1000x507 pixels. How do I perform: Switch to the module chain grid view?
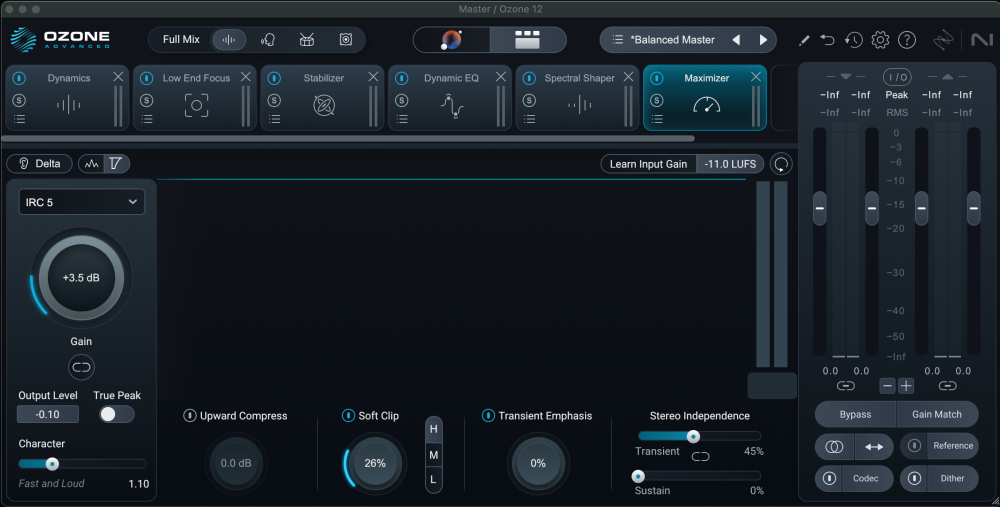point(527,40)
